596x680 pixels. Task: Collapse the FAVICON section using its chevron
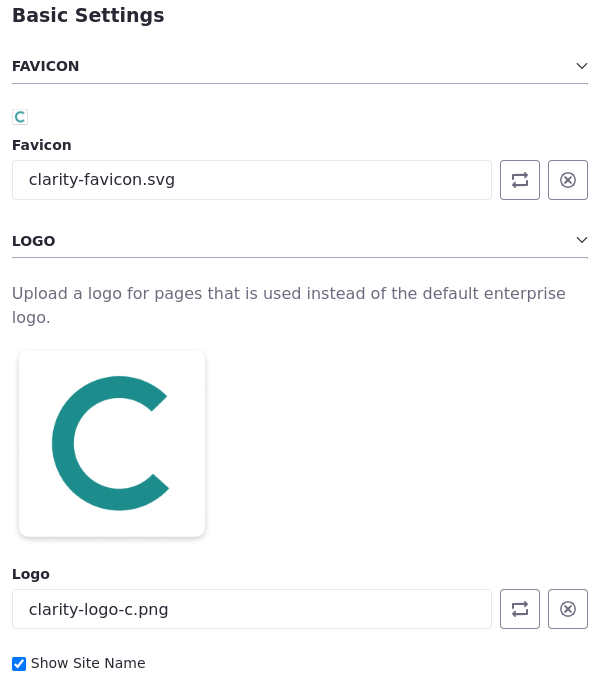[x=582, y=66]
